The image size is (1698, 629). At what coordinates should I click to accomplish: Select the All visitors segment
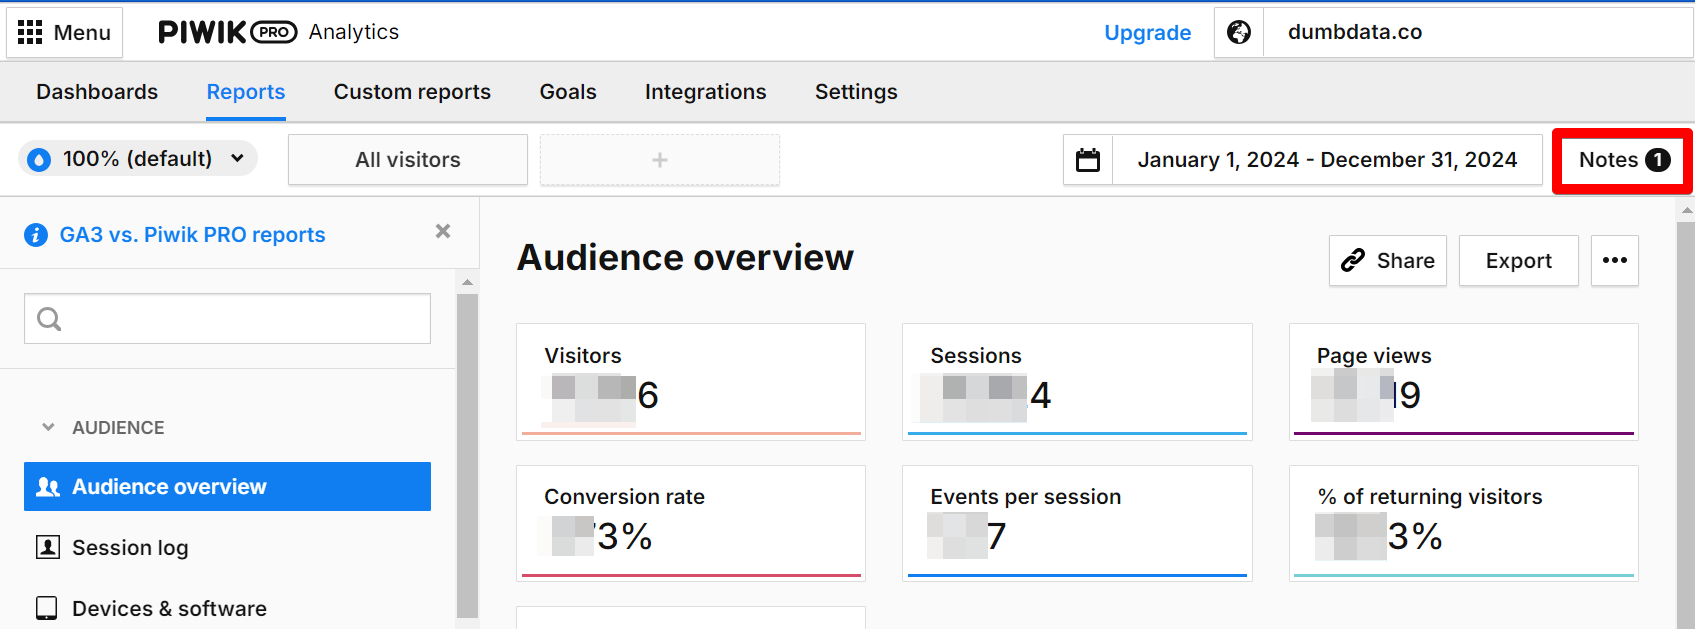click(x=408, y=160)
